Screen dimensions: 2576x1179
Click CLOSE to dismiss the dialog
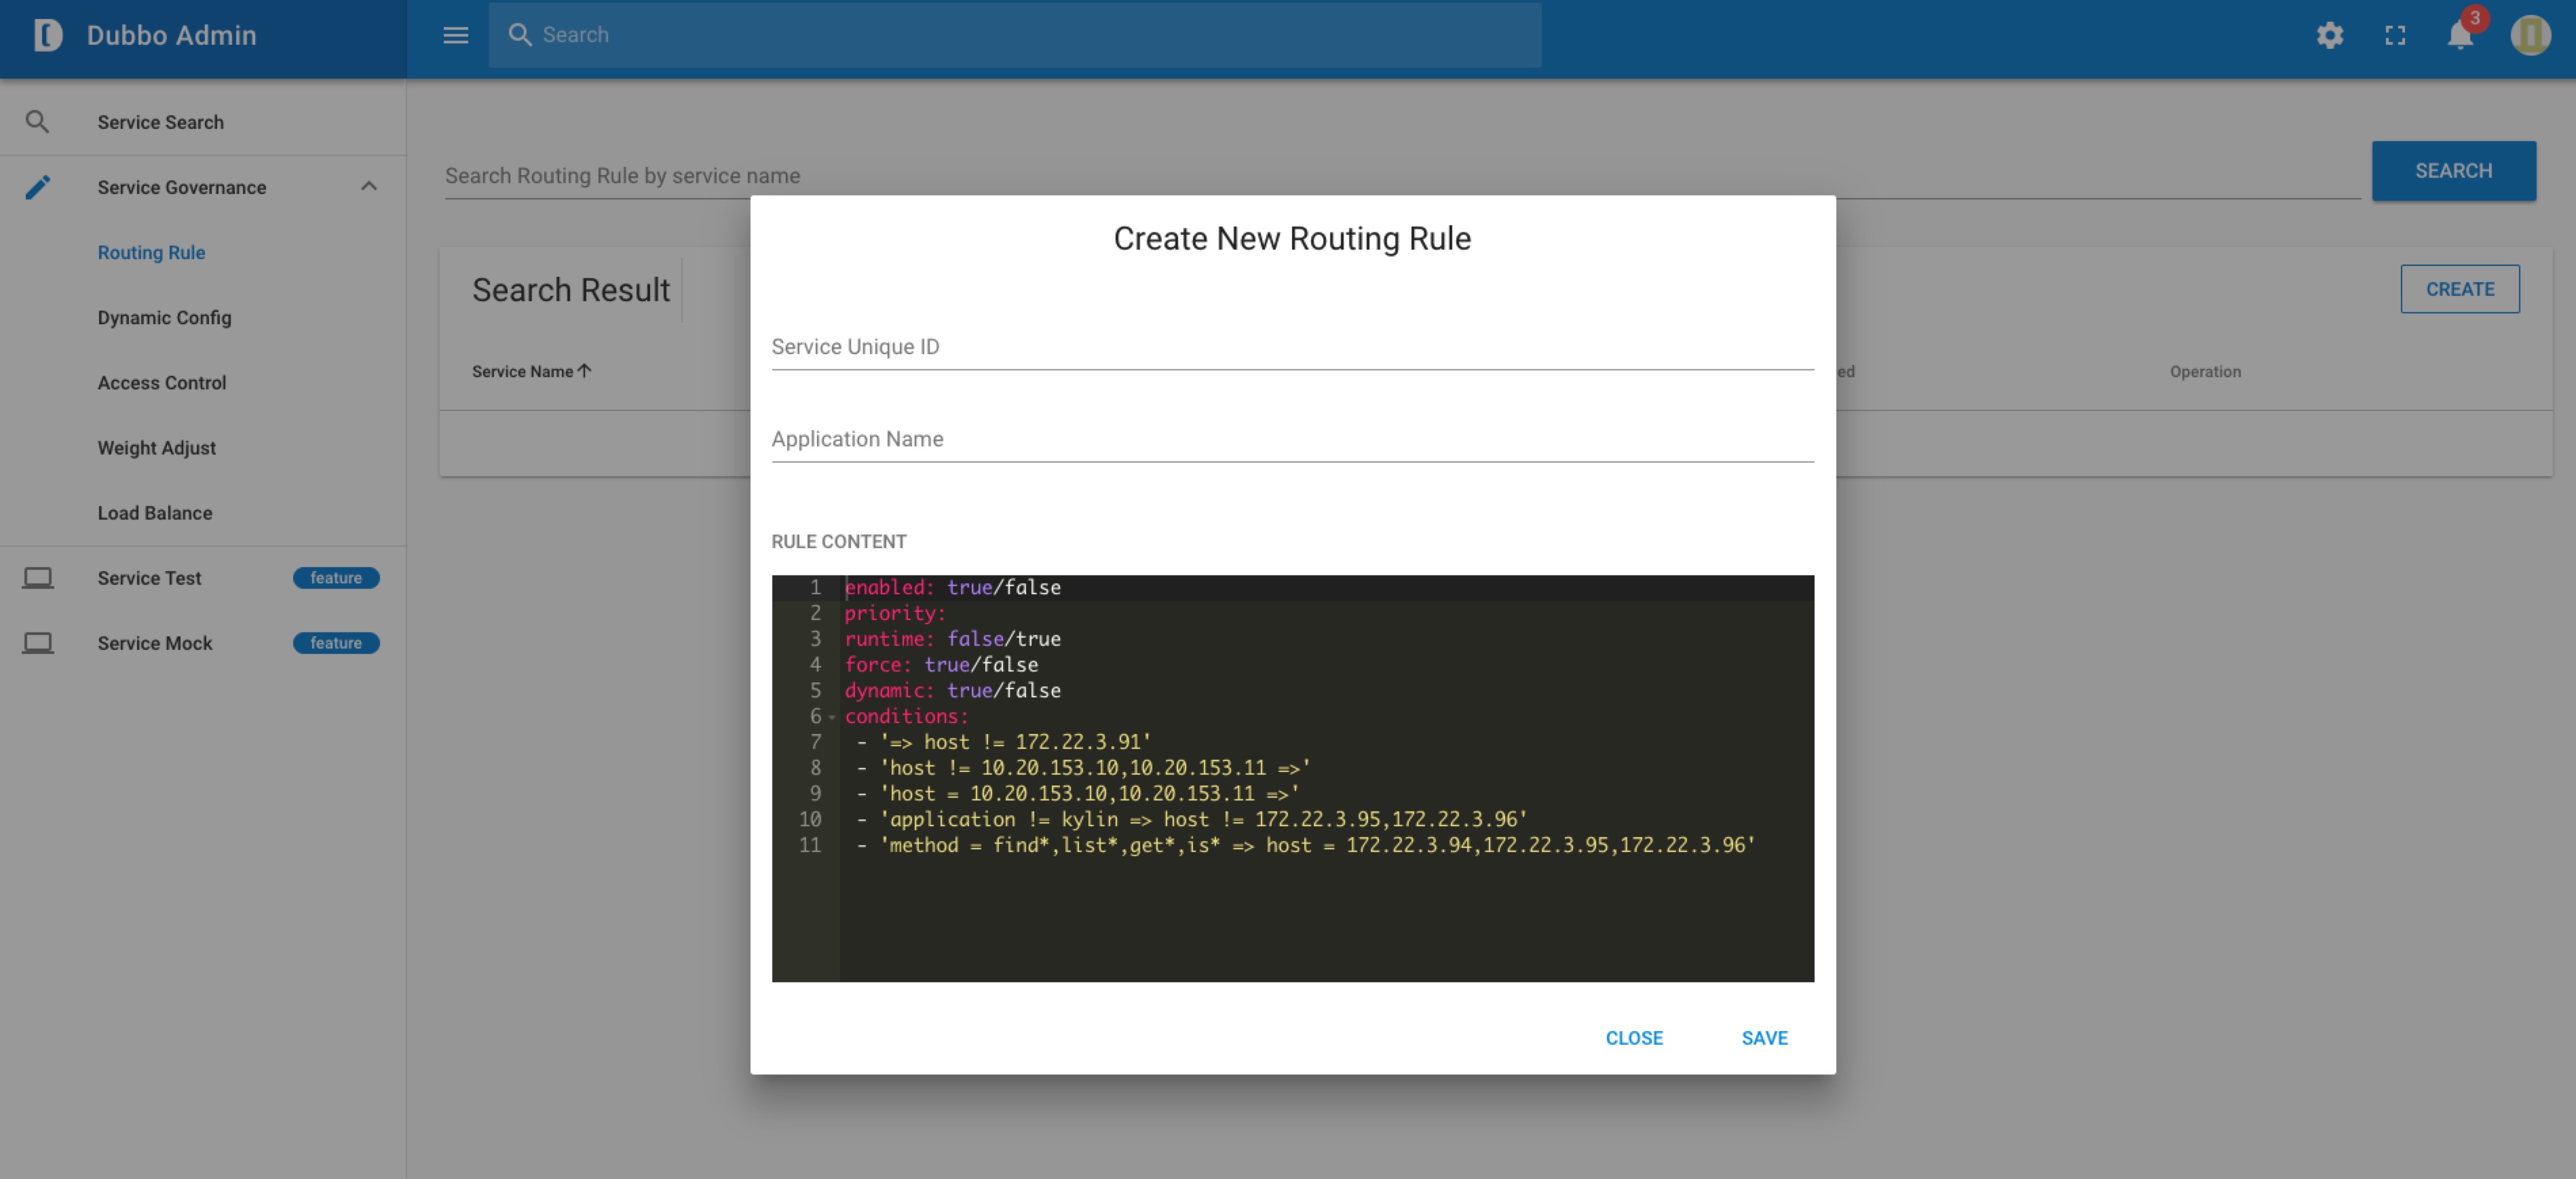click(x=1633, y=1038)
